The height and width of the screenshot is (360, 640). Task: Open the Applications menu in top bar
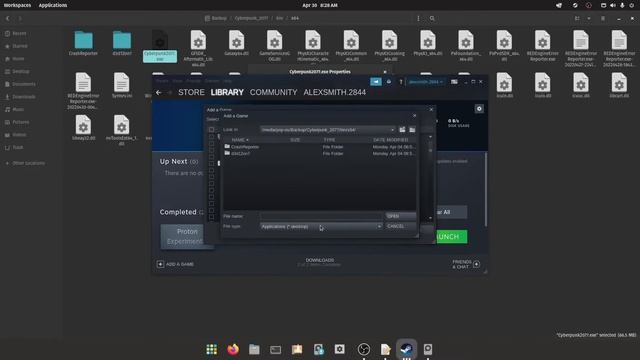[x=53, y=5]
